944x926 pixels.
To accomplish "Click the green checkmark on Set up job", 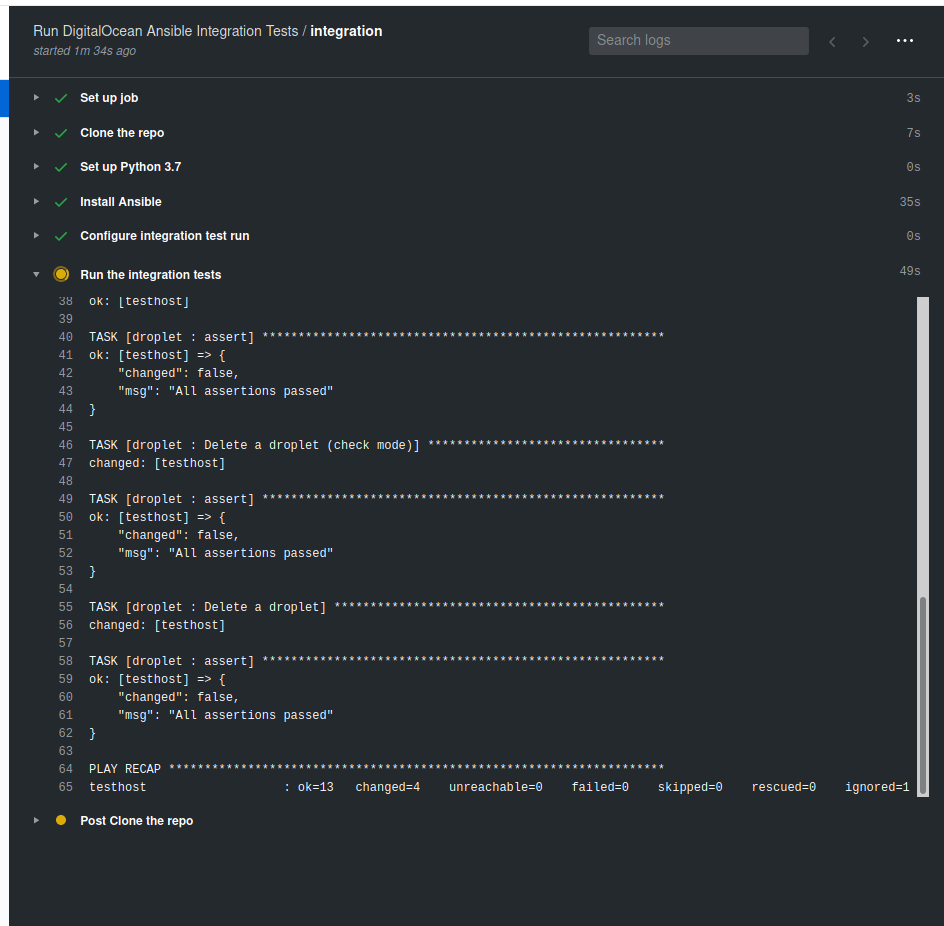I will pos(60,97).
